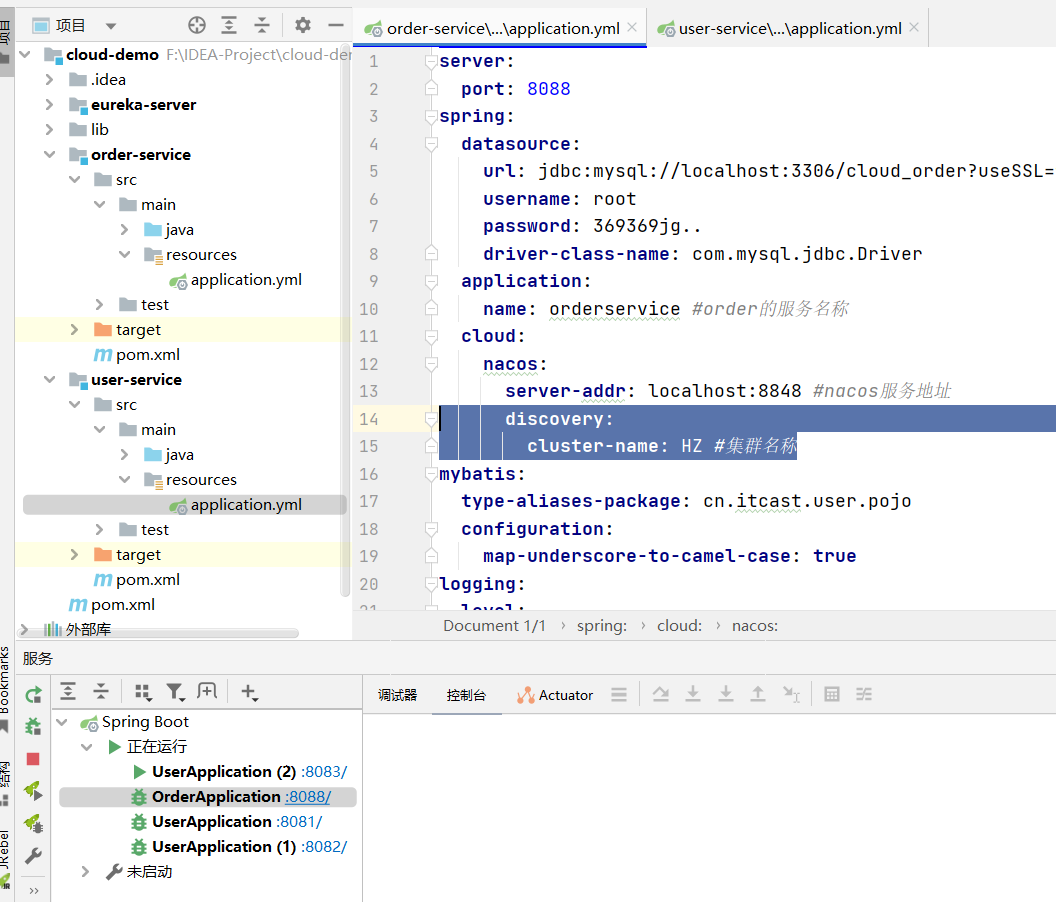Close the order-service application.yml tab
This screenshot has width=1056, height=902.
[x=632, y=28]
